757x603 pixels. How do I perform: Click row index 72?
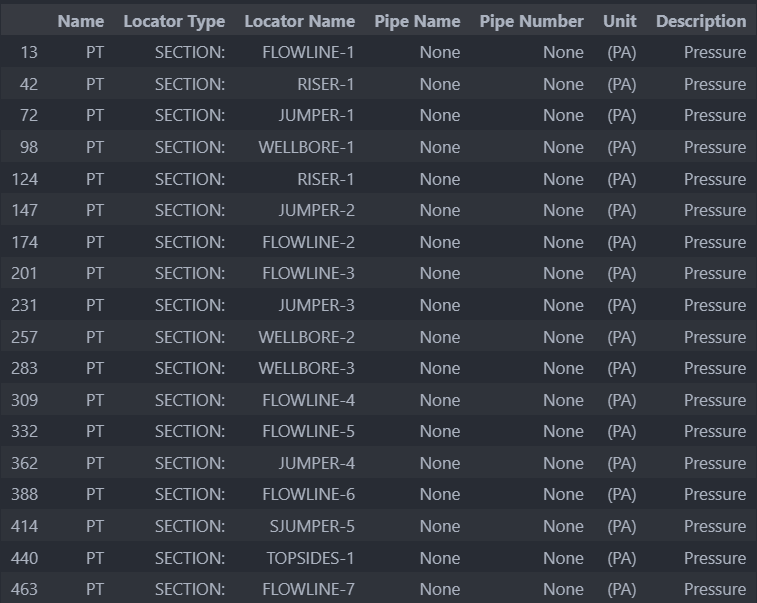(29, 115)
